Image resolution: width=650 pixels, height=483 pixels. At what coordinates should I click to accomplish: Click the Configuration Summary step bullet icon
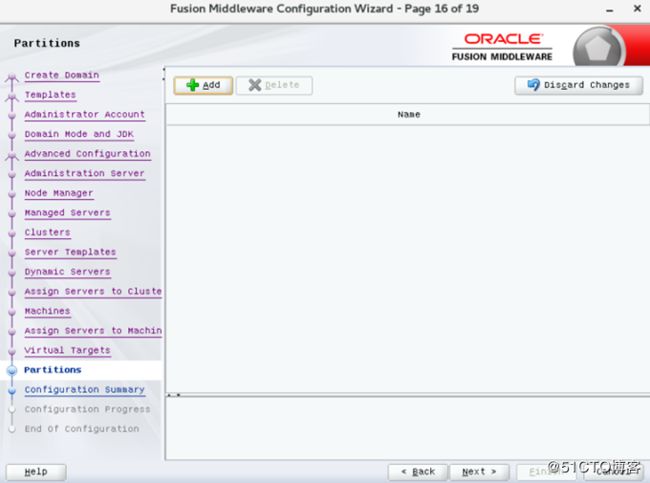click(x=12, y=390)
